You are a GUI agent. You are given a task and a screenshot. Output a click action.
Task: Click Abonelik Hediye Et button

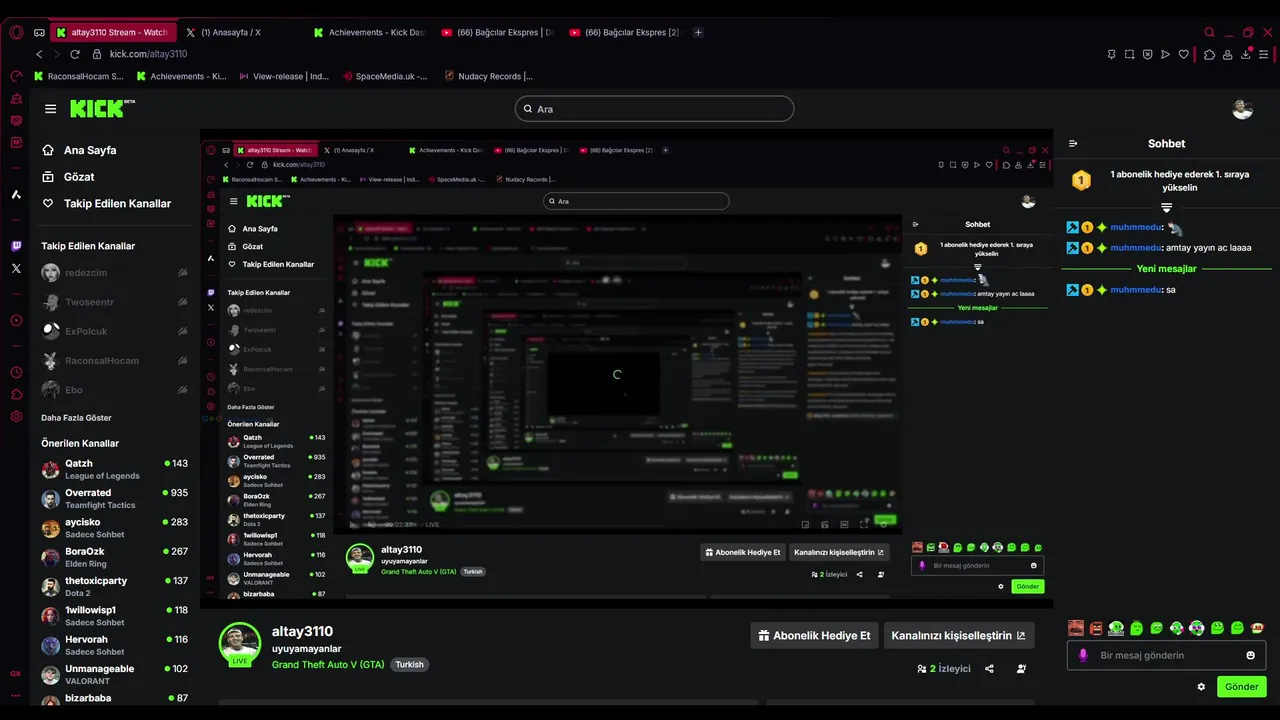(x=814, y=635)
